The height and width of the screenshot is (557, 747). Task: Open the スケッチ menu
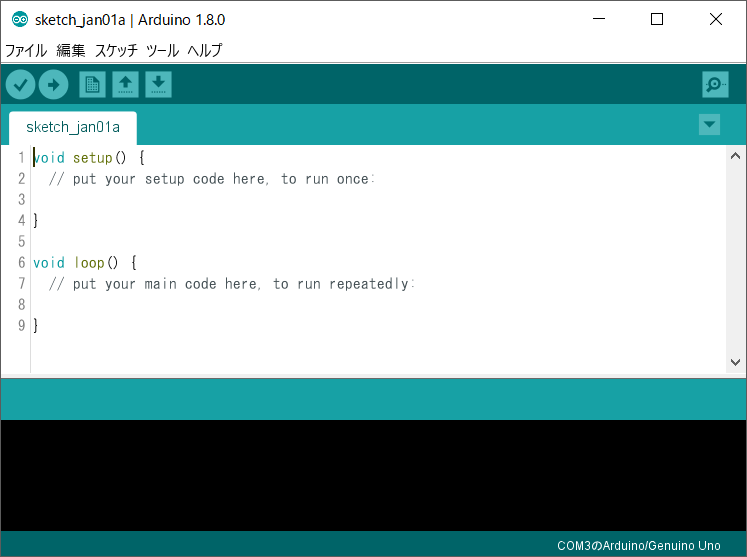tap(116, 50)
